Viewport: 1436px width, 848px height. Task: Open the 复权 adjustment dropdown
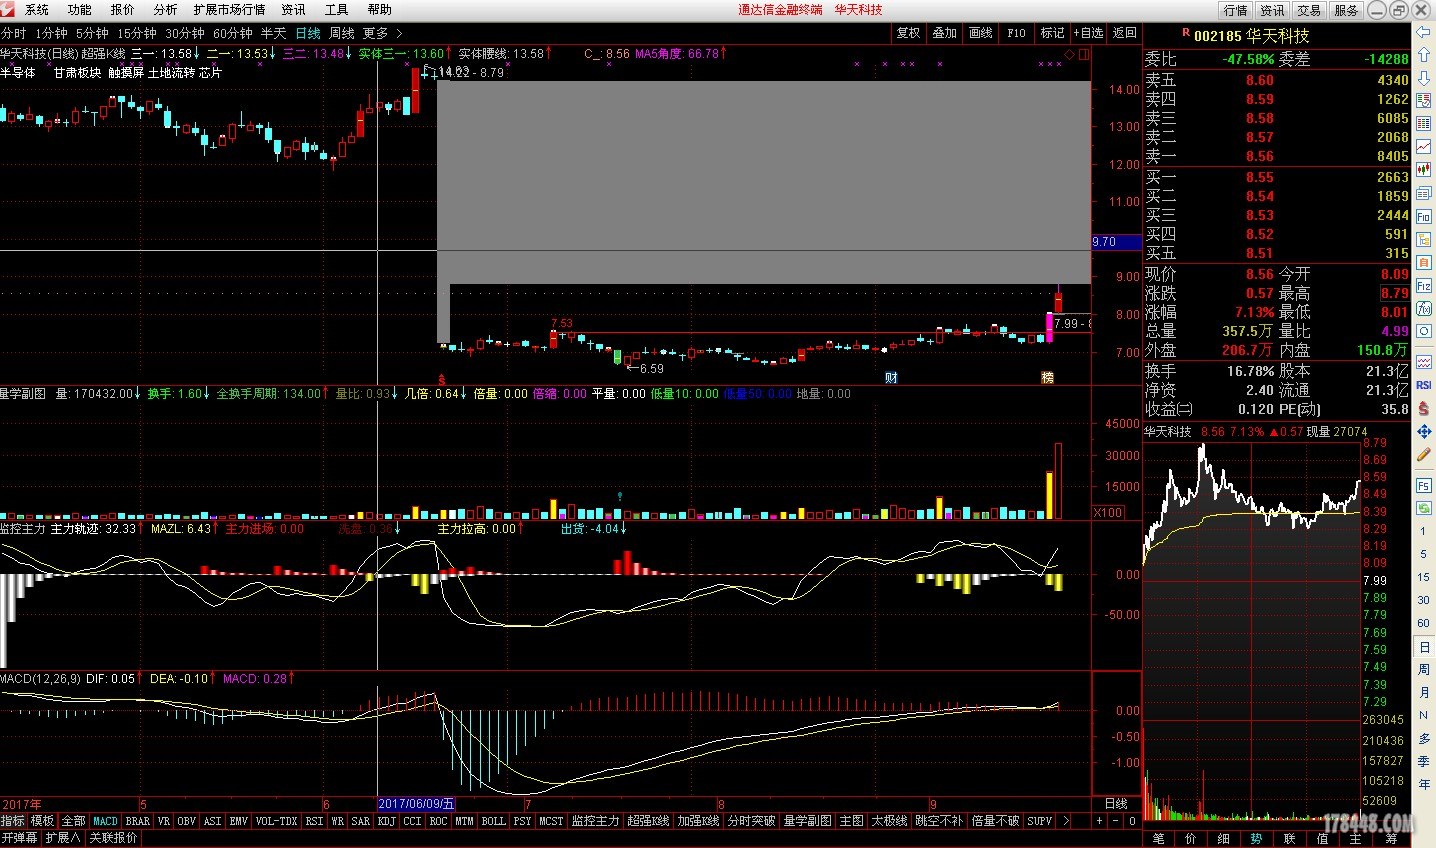click(x=908, y=33)
